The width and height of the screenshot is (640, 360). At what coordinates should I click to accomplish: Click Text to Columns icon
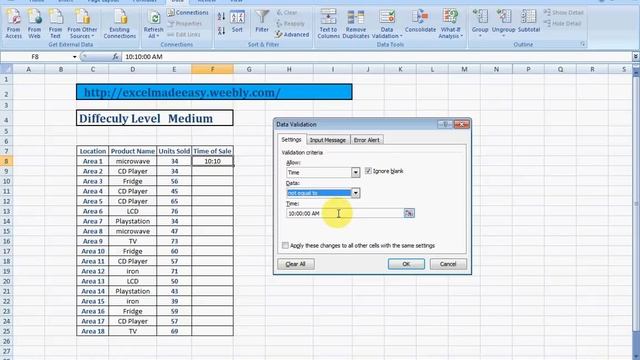tap(328, 24)
